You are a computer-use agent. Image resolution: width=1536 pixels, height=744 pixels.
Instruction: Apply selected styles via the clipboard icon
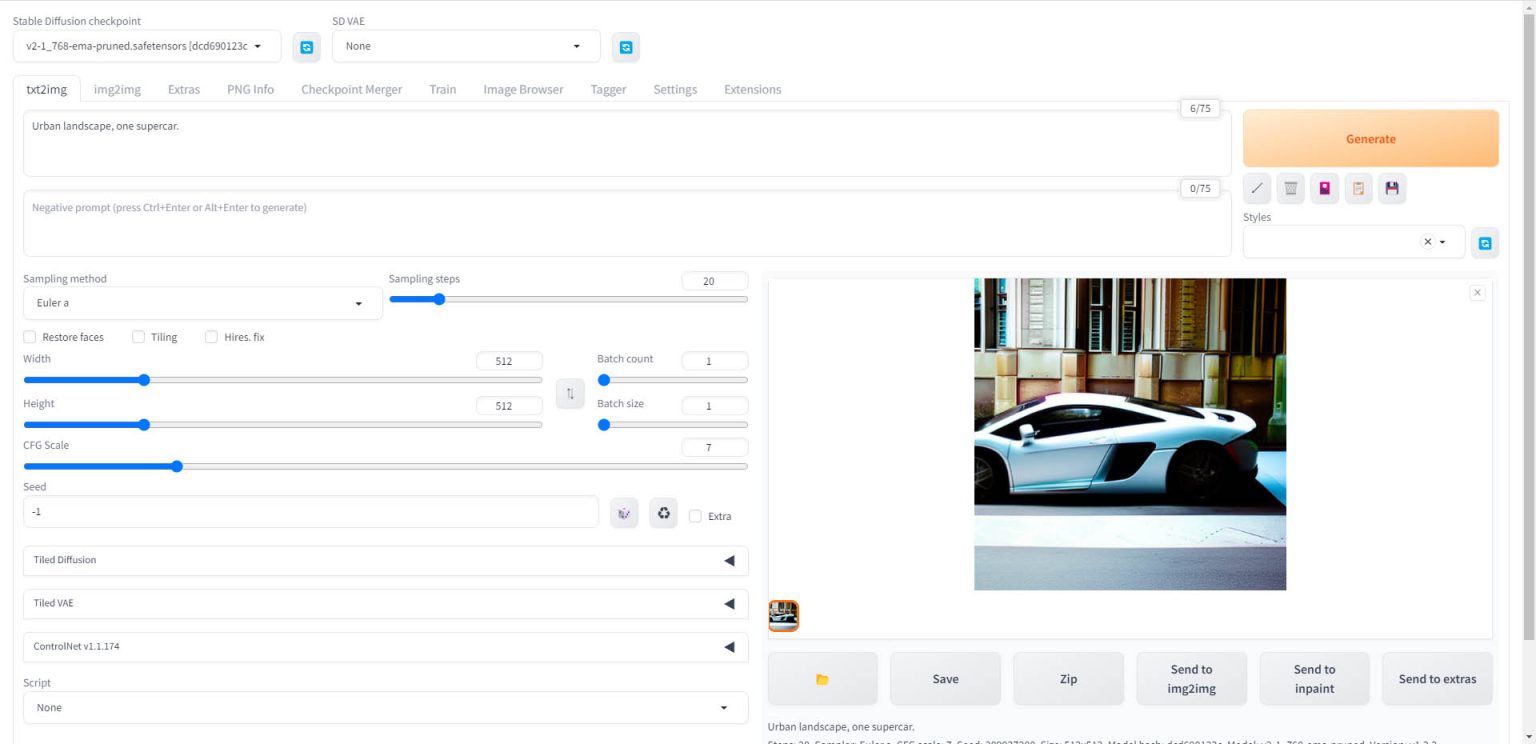pos(1358,188)
